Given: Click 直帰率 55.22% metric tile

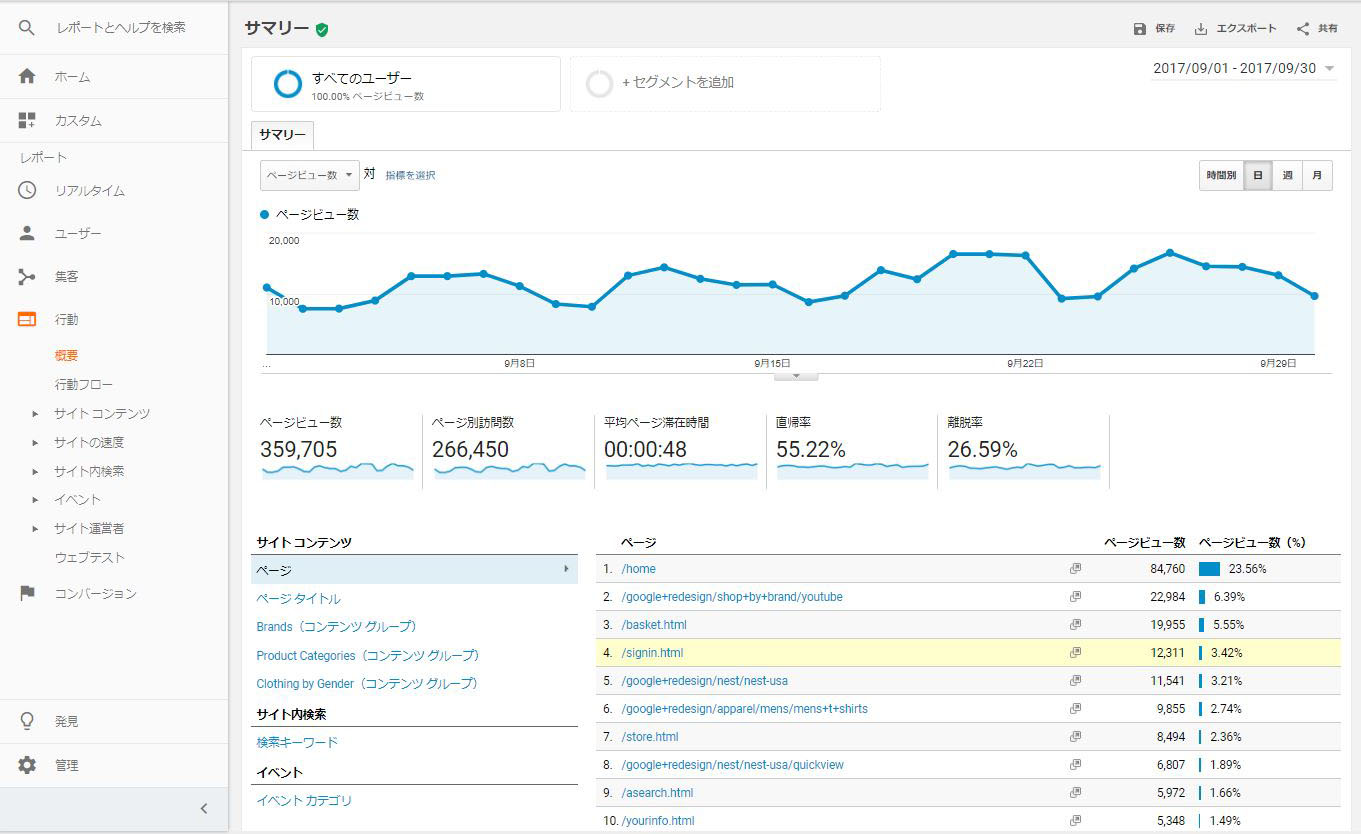Looking at the screenshot, I should click(x=852, y=451).
